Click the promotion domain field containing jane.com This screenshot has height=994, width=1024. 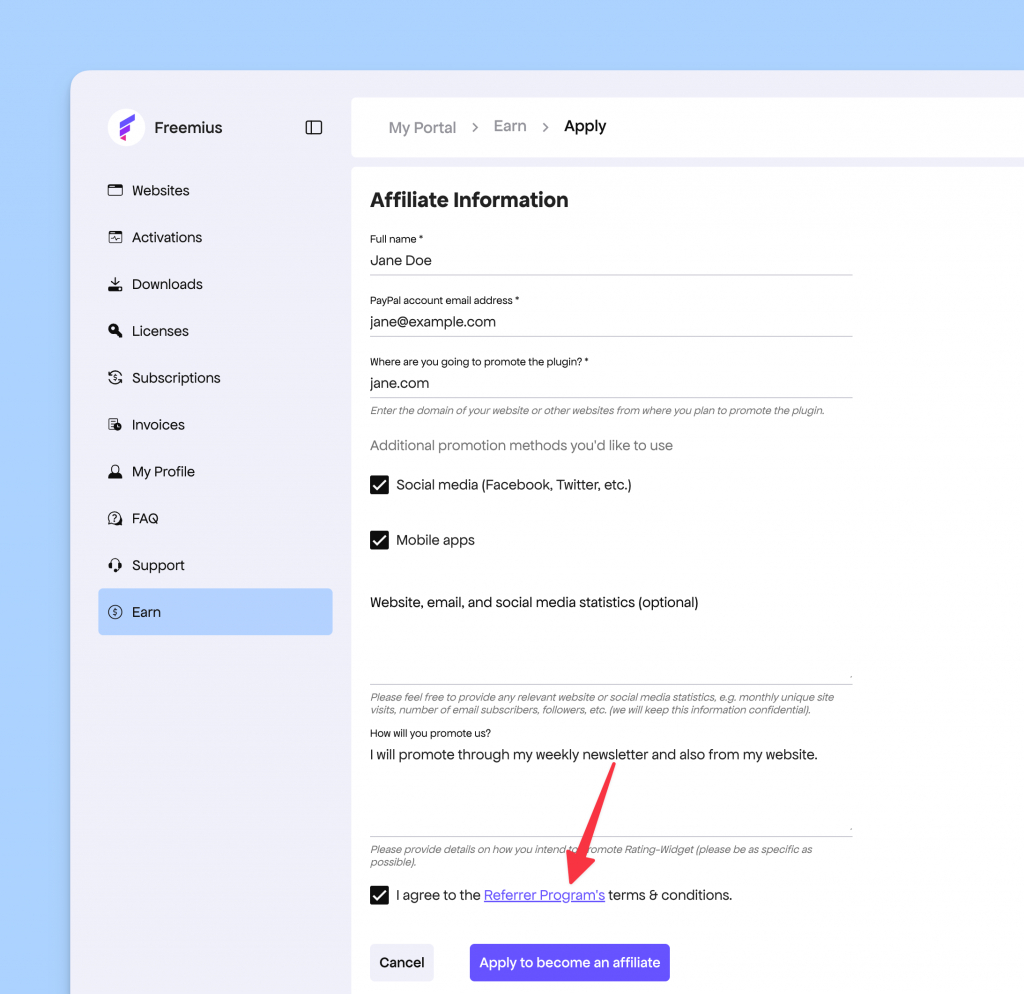click(611, 383)
